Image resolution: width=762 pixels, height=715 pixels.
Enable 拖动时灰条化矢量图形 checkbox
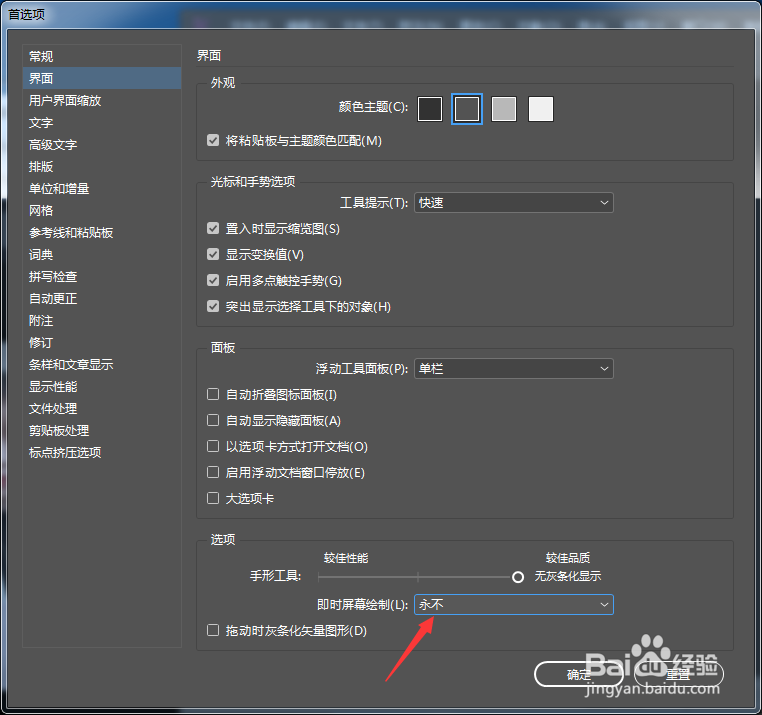(x=213, y=630)
